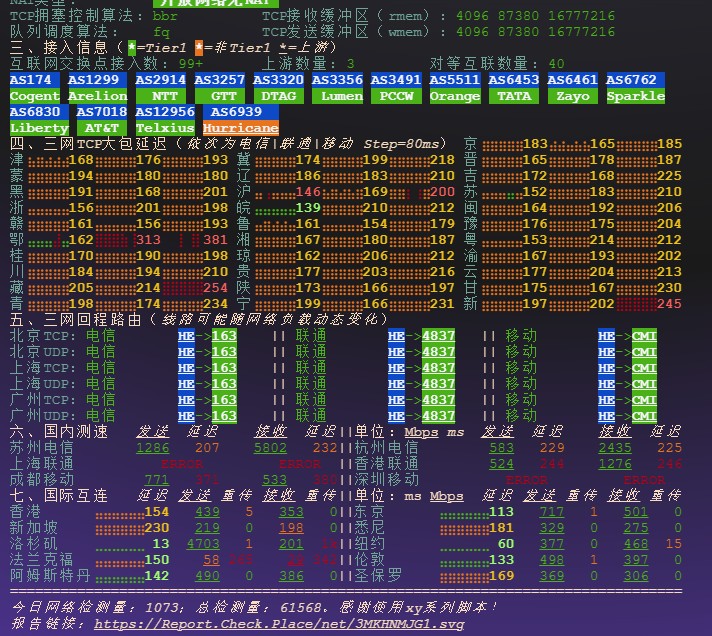712x636 pixels.
Task: Click the AS1299 badge
Action: point(98,80)
